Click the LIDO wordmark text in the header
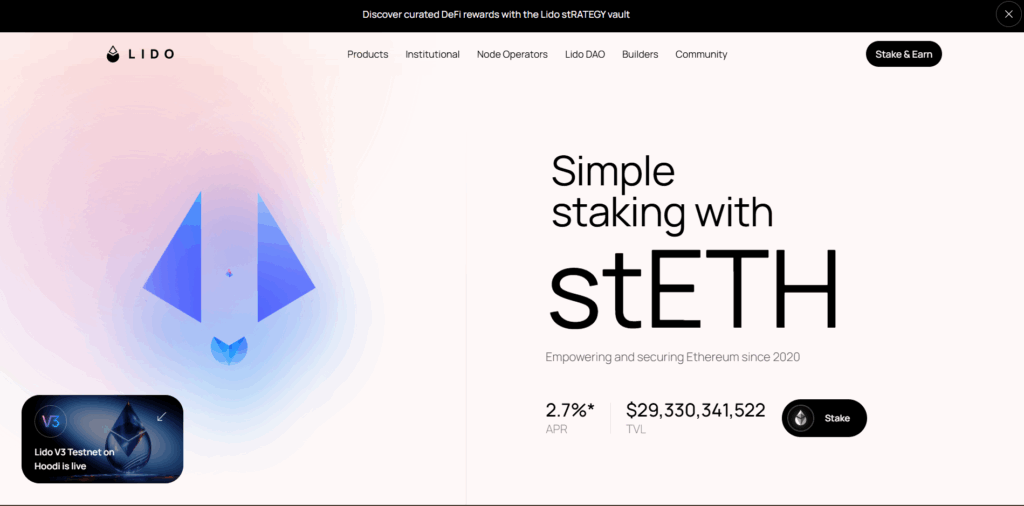The width and height of the screenshot is (1024, 506). tap(150, 54)
